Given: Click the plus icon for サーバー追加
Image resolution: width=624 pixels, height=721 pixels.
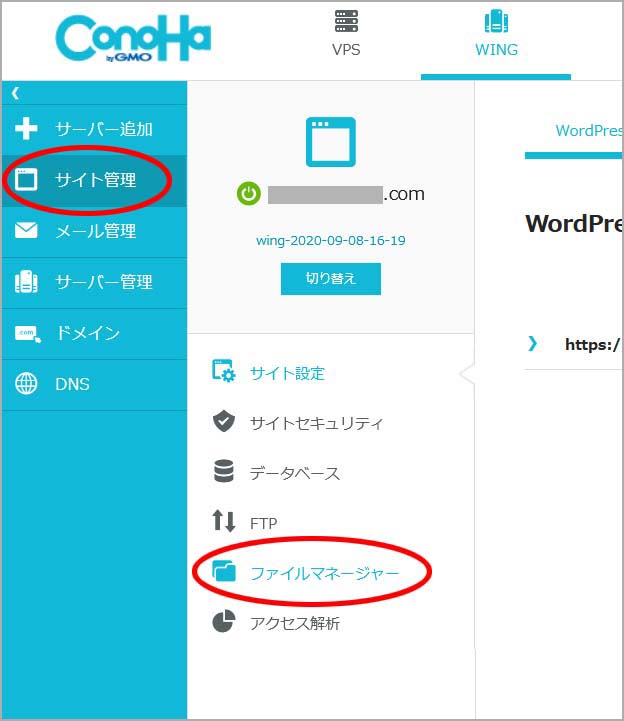Looking at the screenshot, I should 26,129.
